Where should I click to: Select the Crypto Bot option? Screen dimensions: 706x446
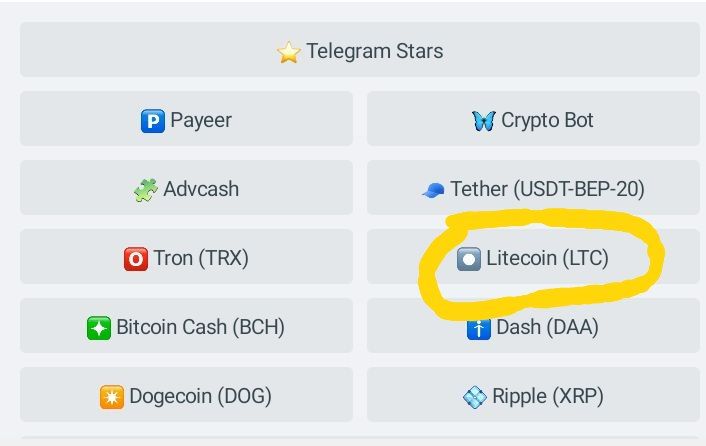coord(533,120)
